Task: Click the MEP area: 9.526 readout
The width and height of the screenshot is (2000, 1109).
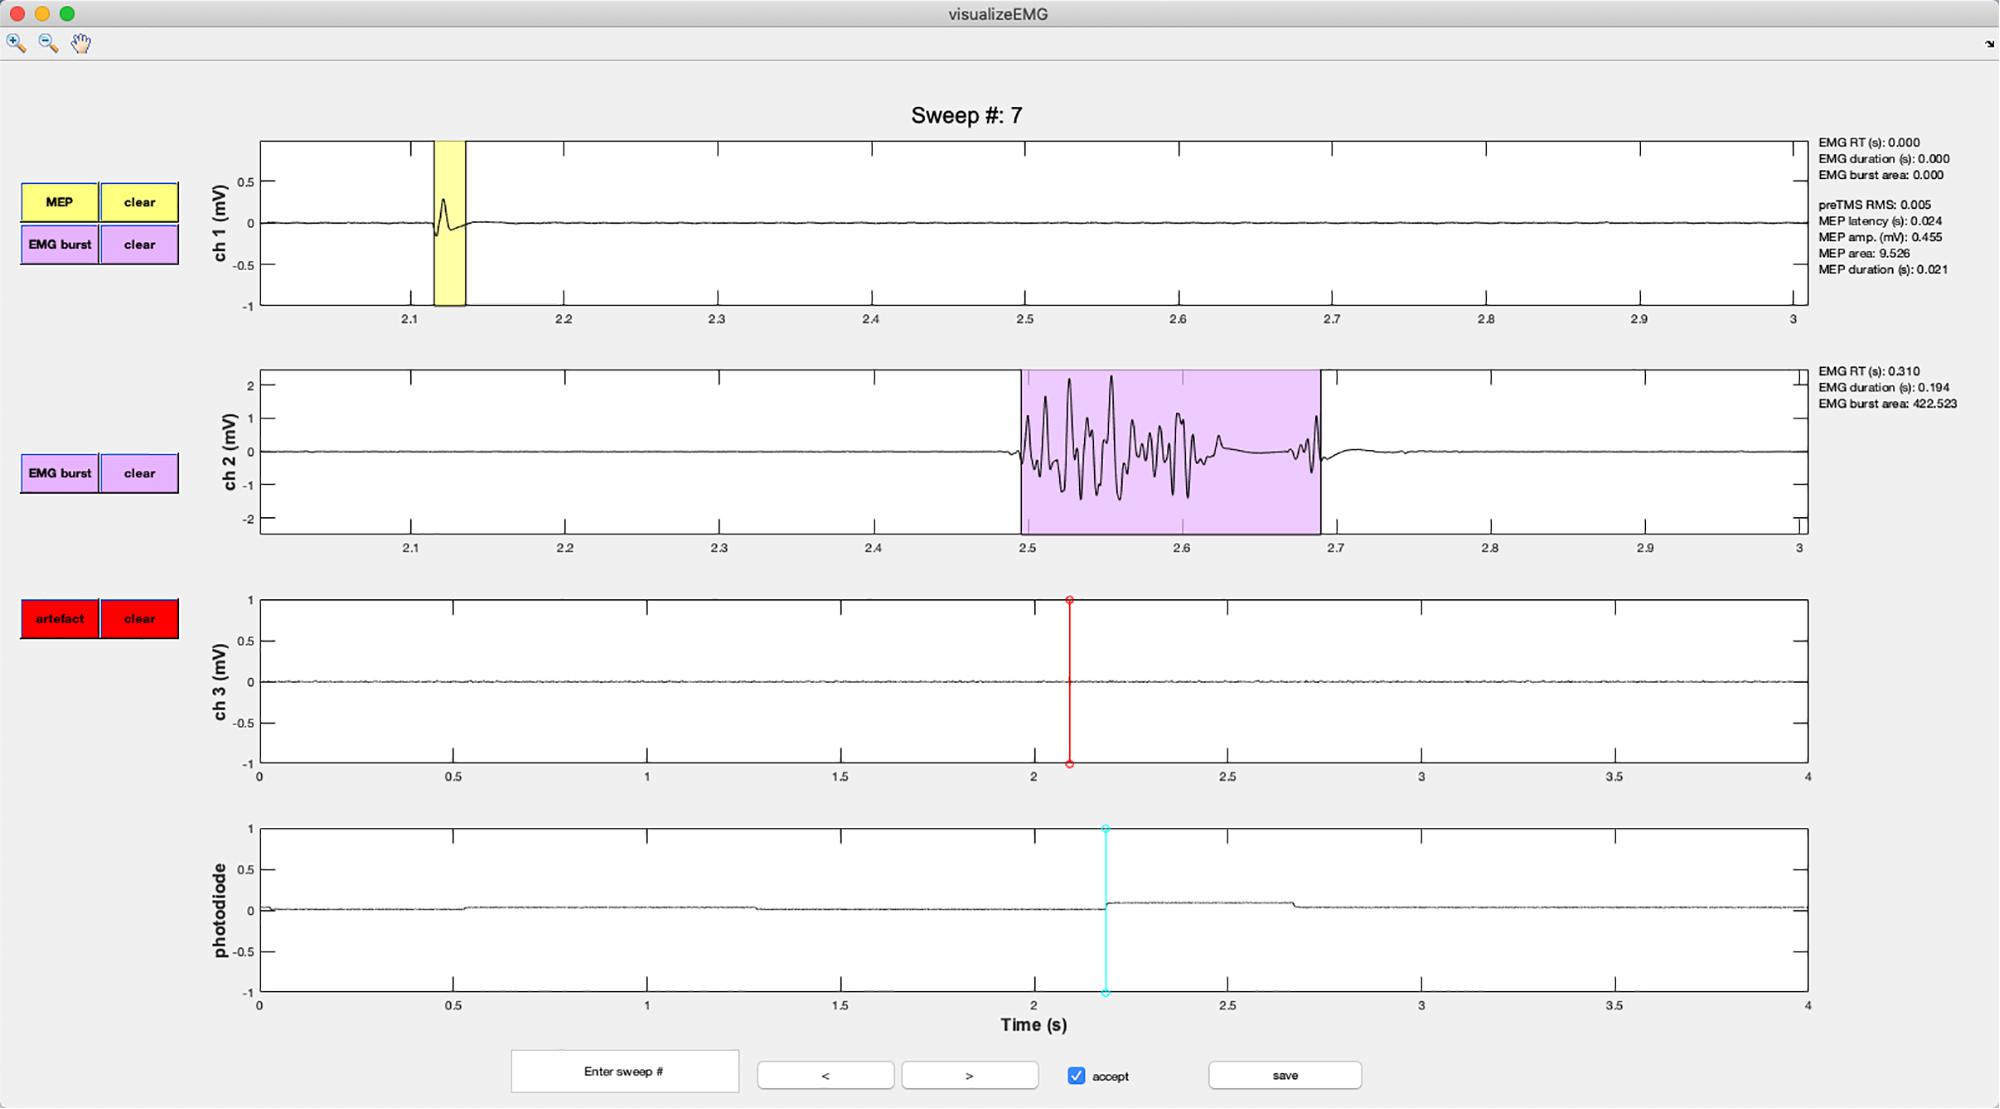Action: [1864, 254]
